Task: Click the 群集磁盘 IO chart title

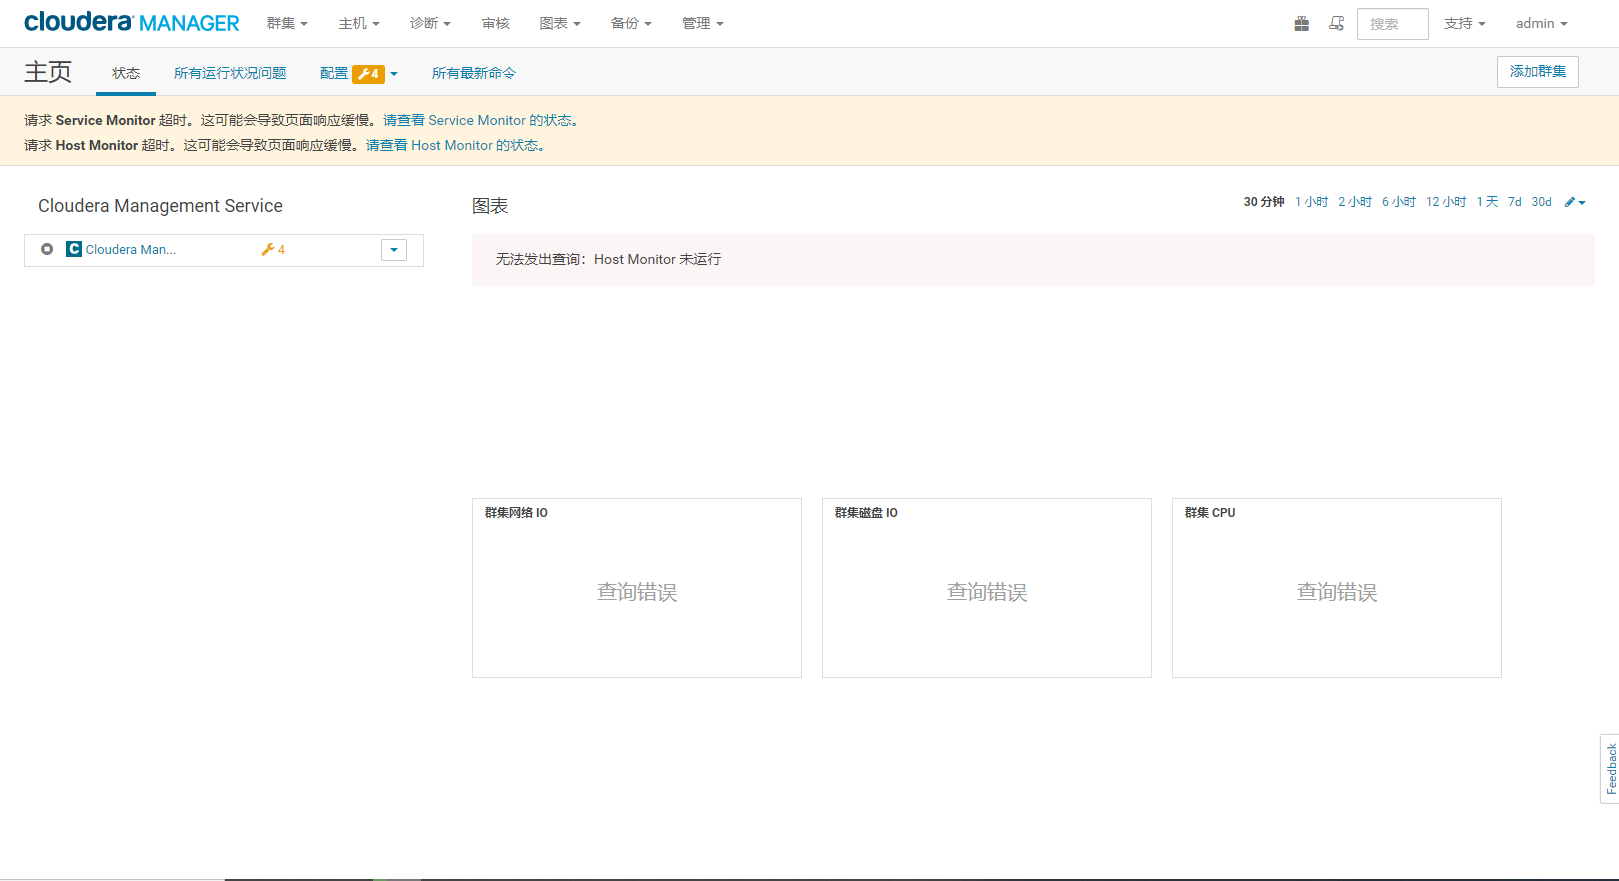Action: click(x=866, y=513)
